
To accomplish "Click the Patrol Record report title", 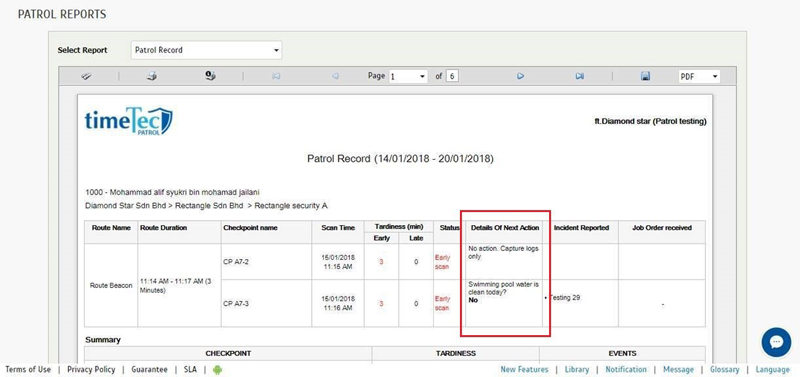I will point(401,159).
